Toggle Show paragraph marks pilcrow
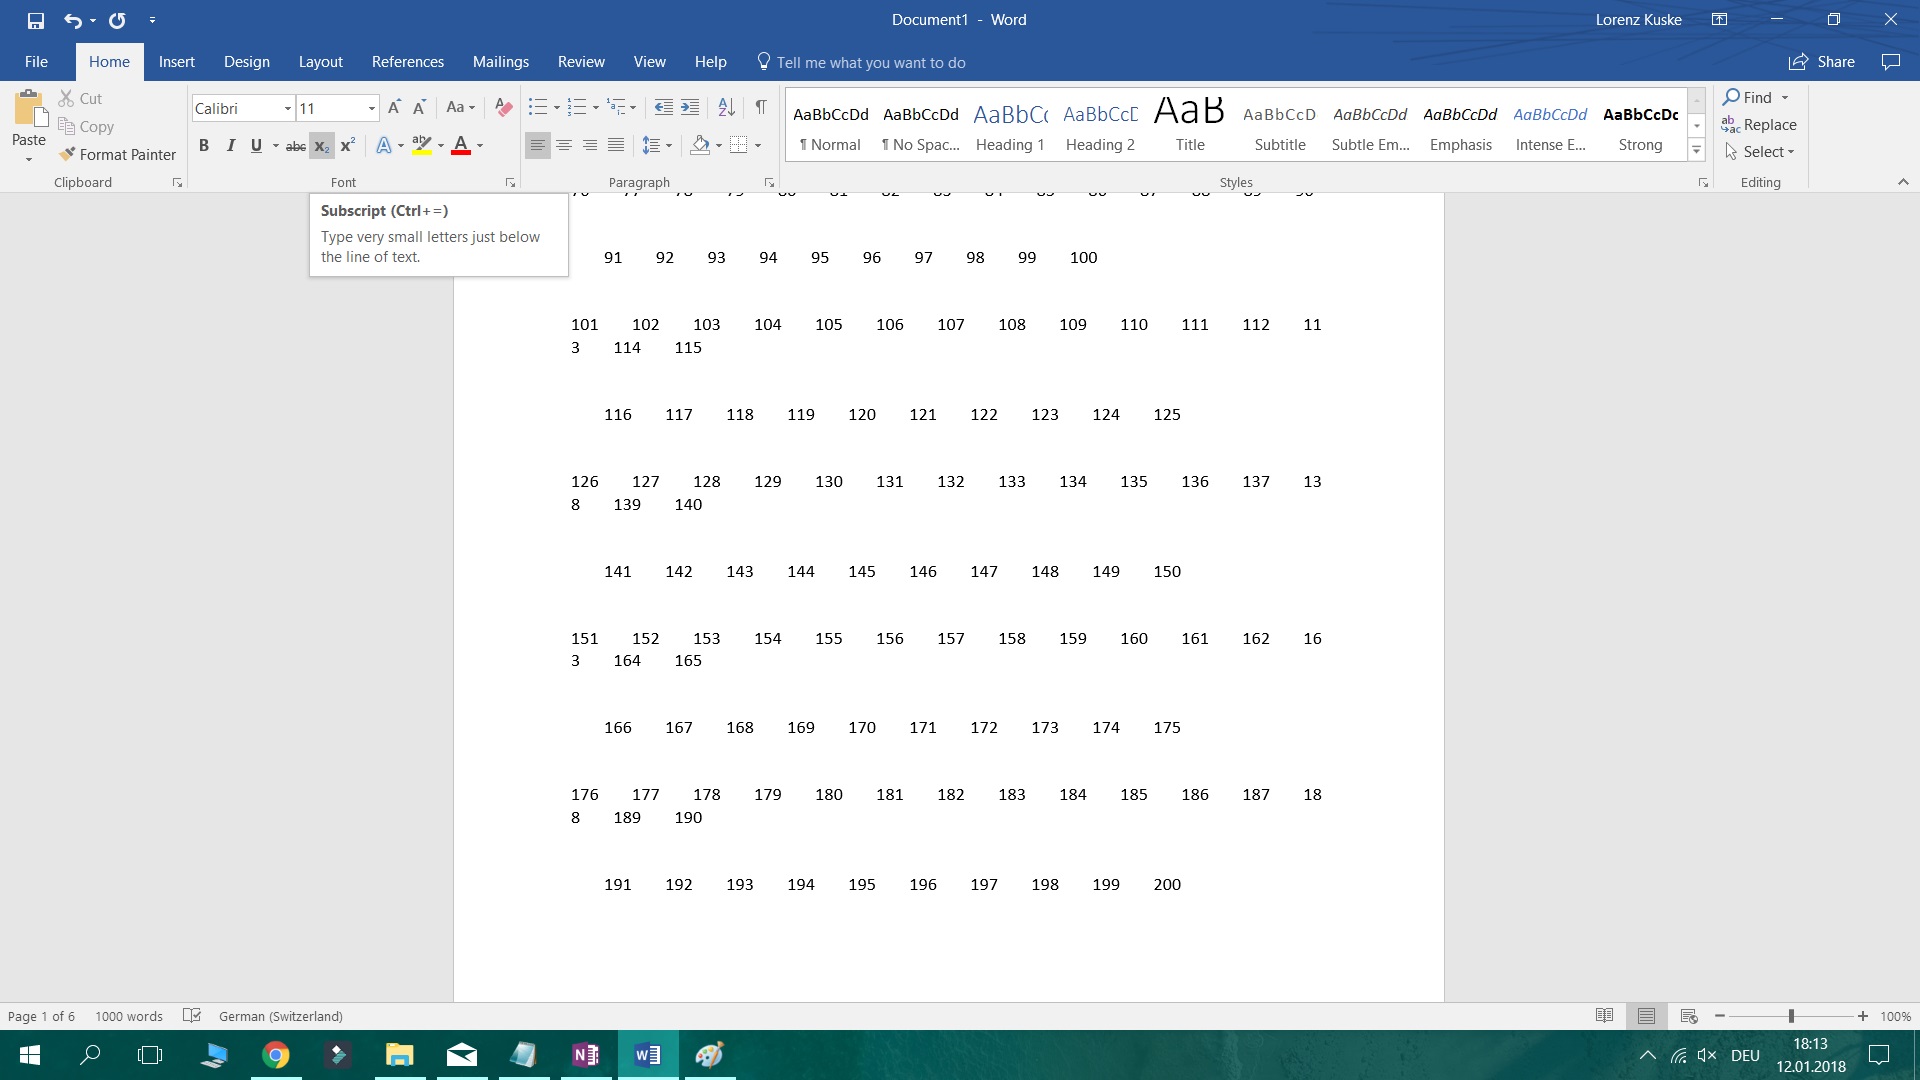 [761, 108]
